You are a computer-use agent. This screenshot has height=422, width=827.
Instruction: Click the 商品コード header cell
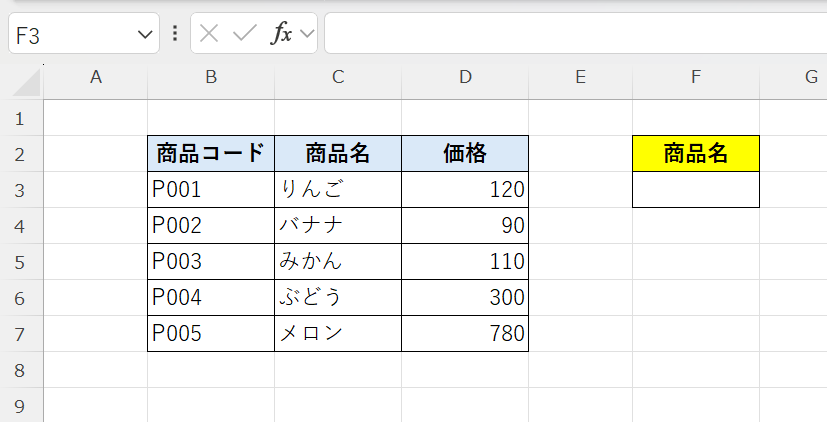(211, 153)
